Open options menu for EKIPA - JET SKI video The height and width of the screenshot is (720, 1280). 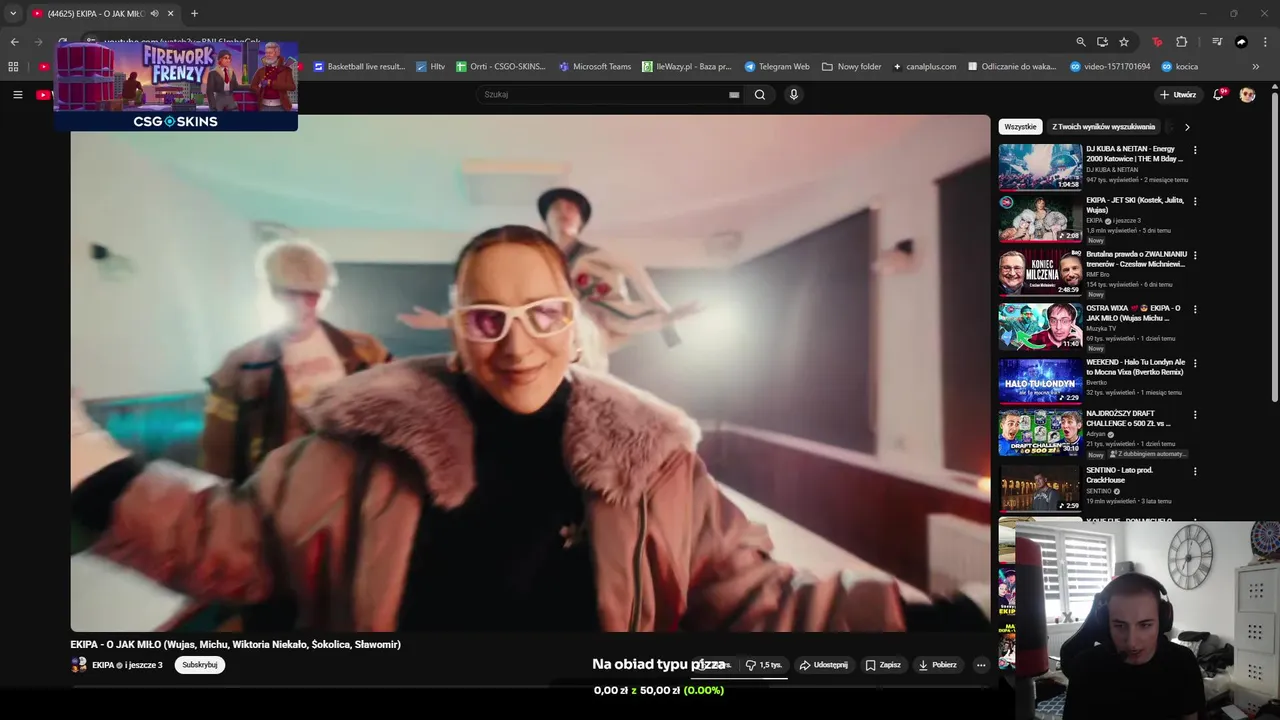point(1195,202)
